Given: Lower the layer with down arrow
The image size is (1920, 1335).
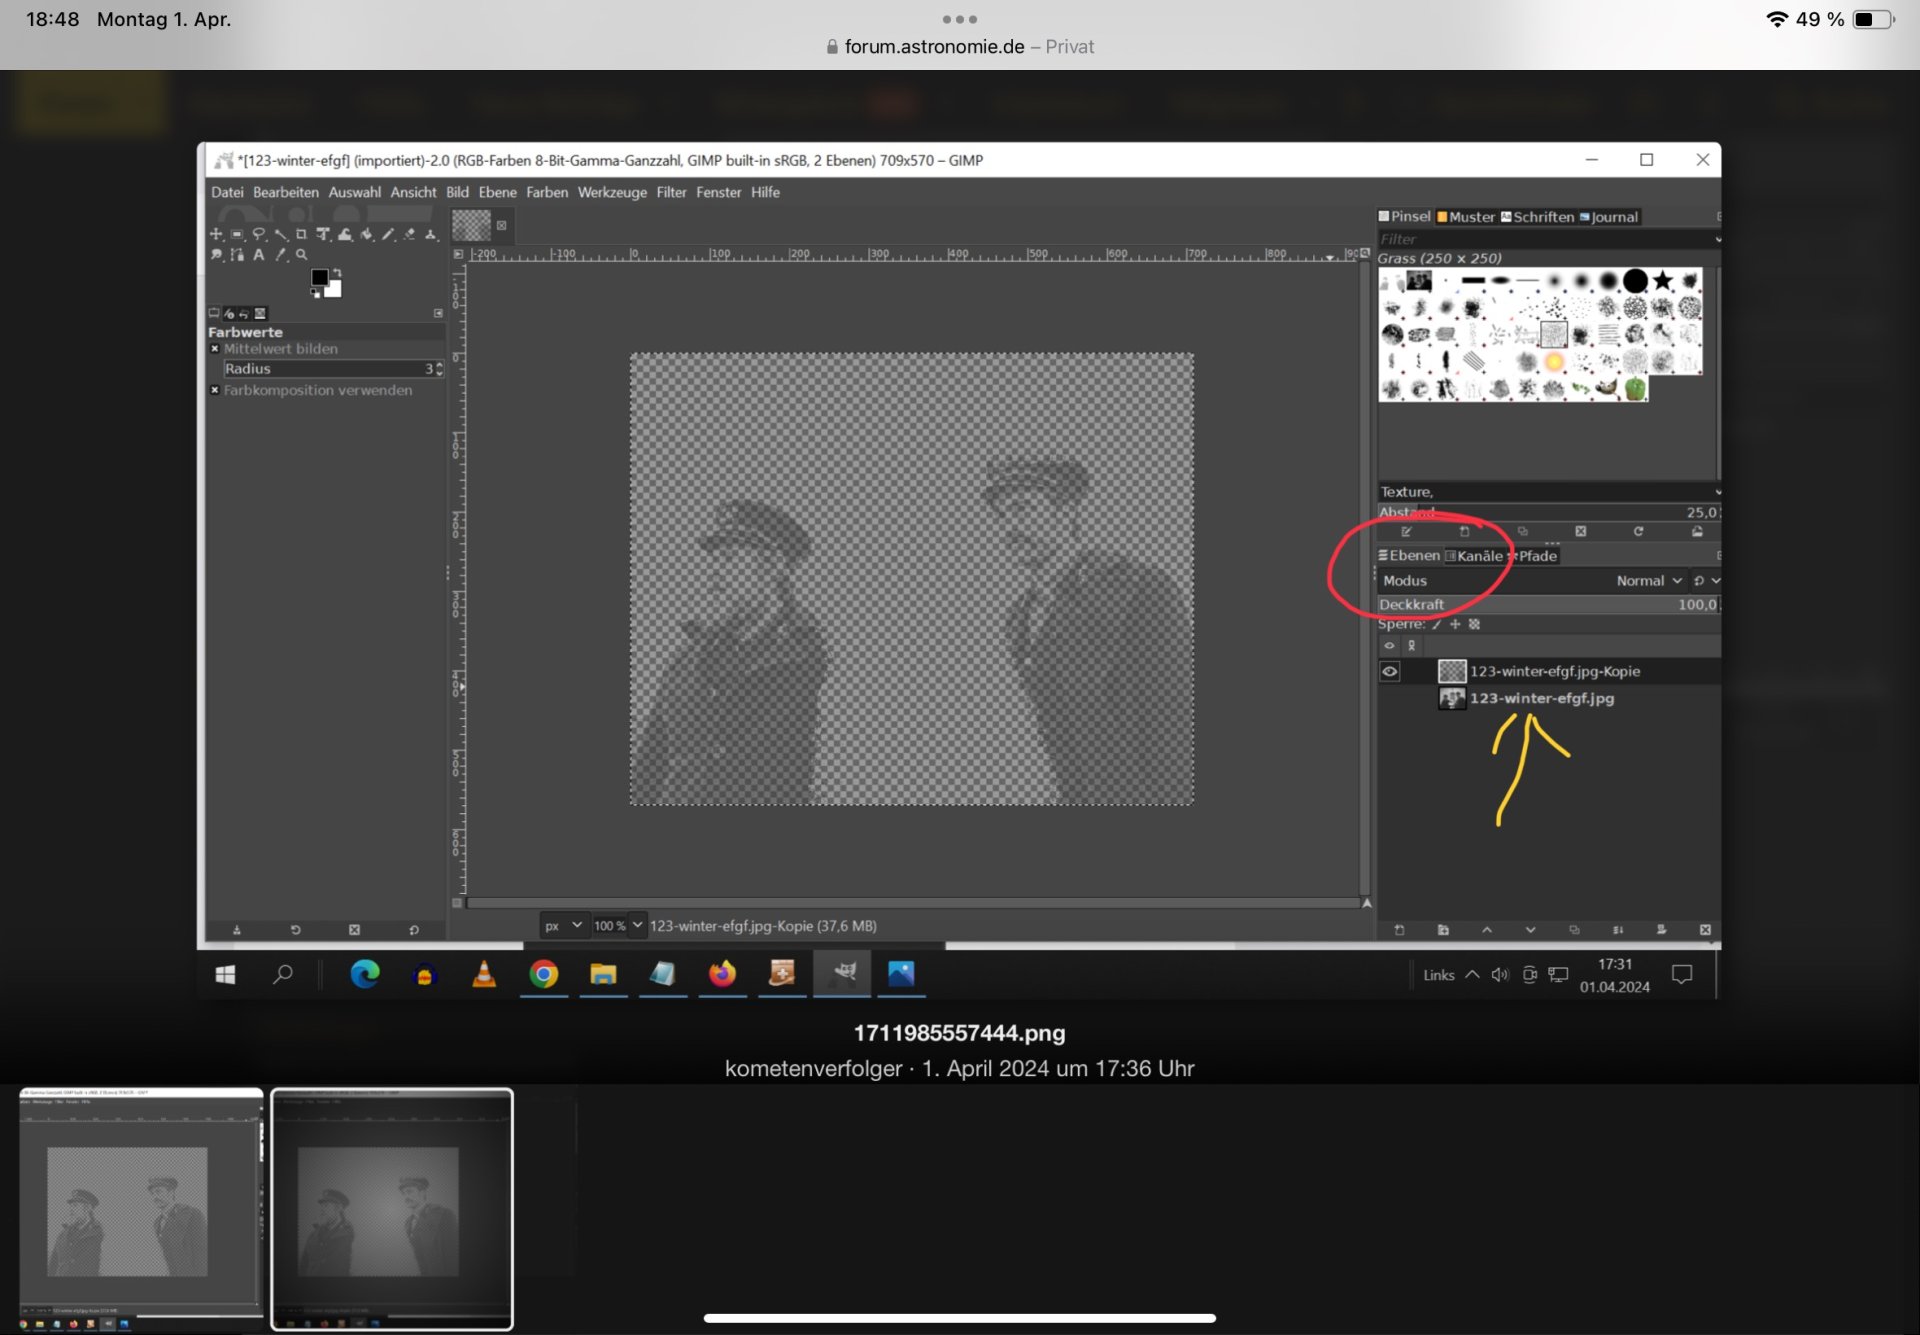Looking at the screenshot, I should point(1530,930).
